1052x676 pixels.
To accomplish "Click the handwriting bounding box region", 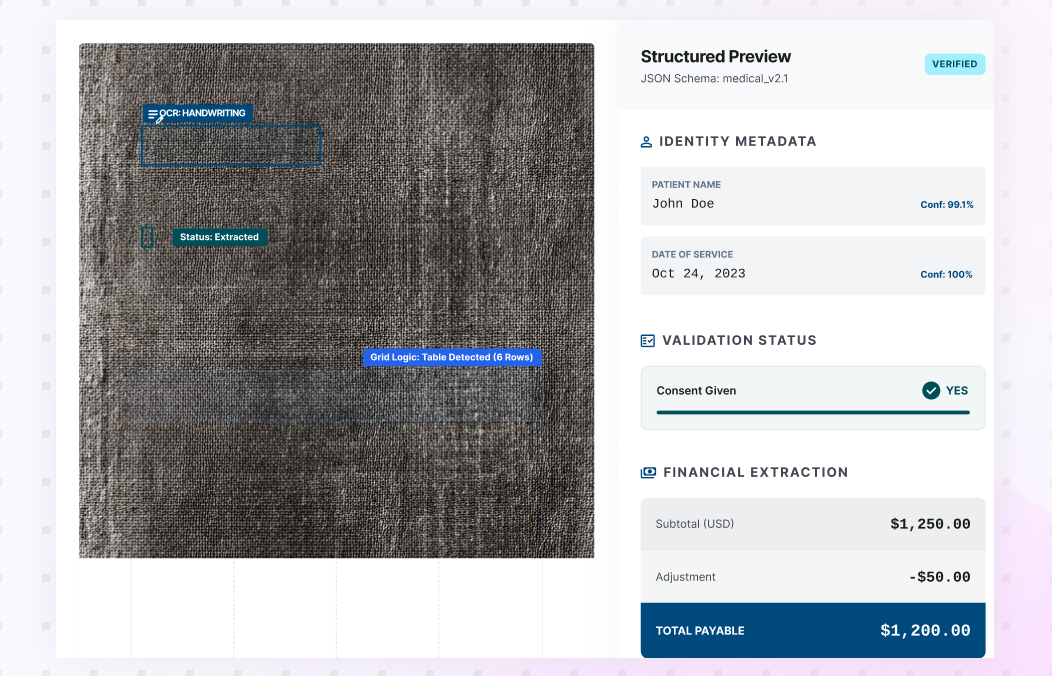I will (x=231, y=145).
